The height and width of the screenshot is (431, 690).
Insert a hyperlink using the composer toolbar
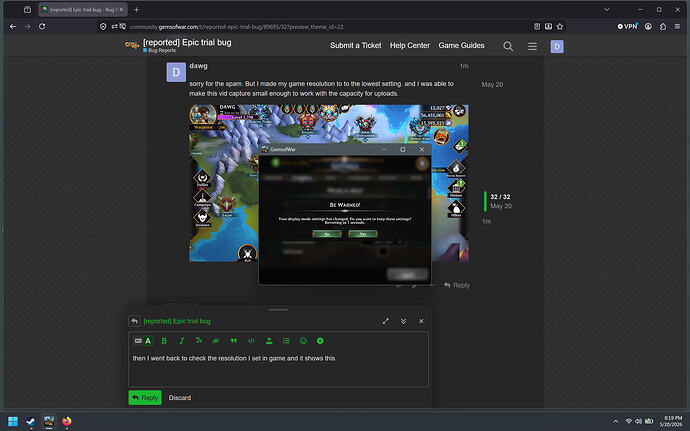[216, 341]
